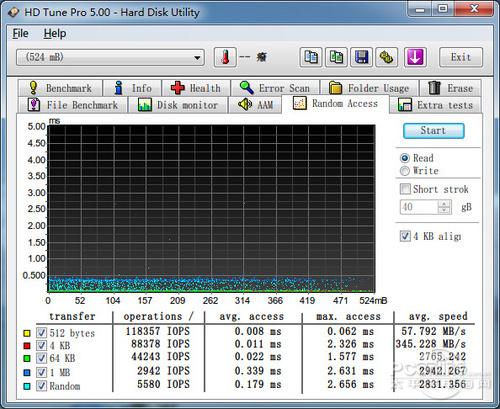The height and width of the screenshot is (409, 500).
Task: Copy text results to clipboard icon
Action: click(x=311, y=57)
